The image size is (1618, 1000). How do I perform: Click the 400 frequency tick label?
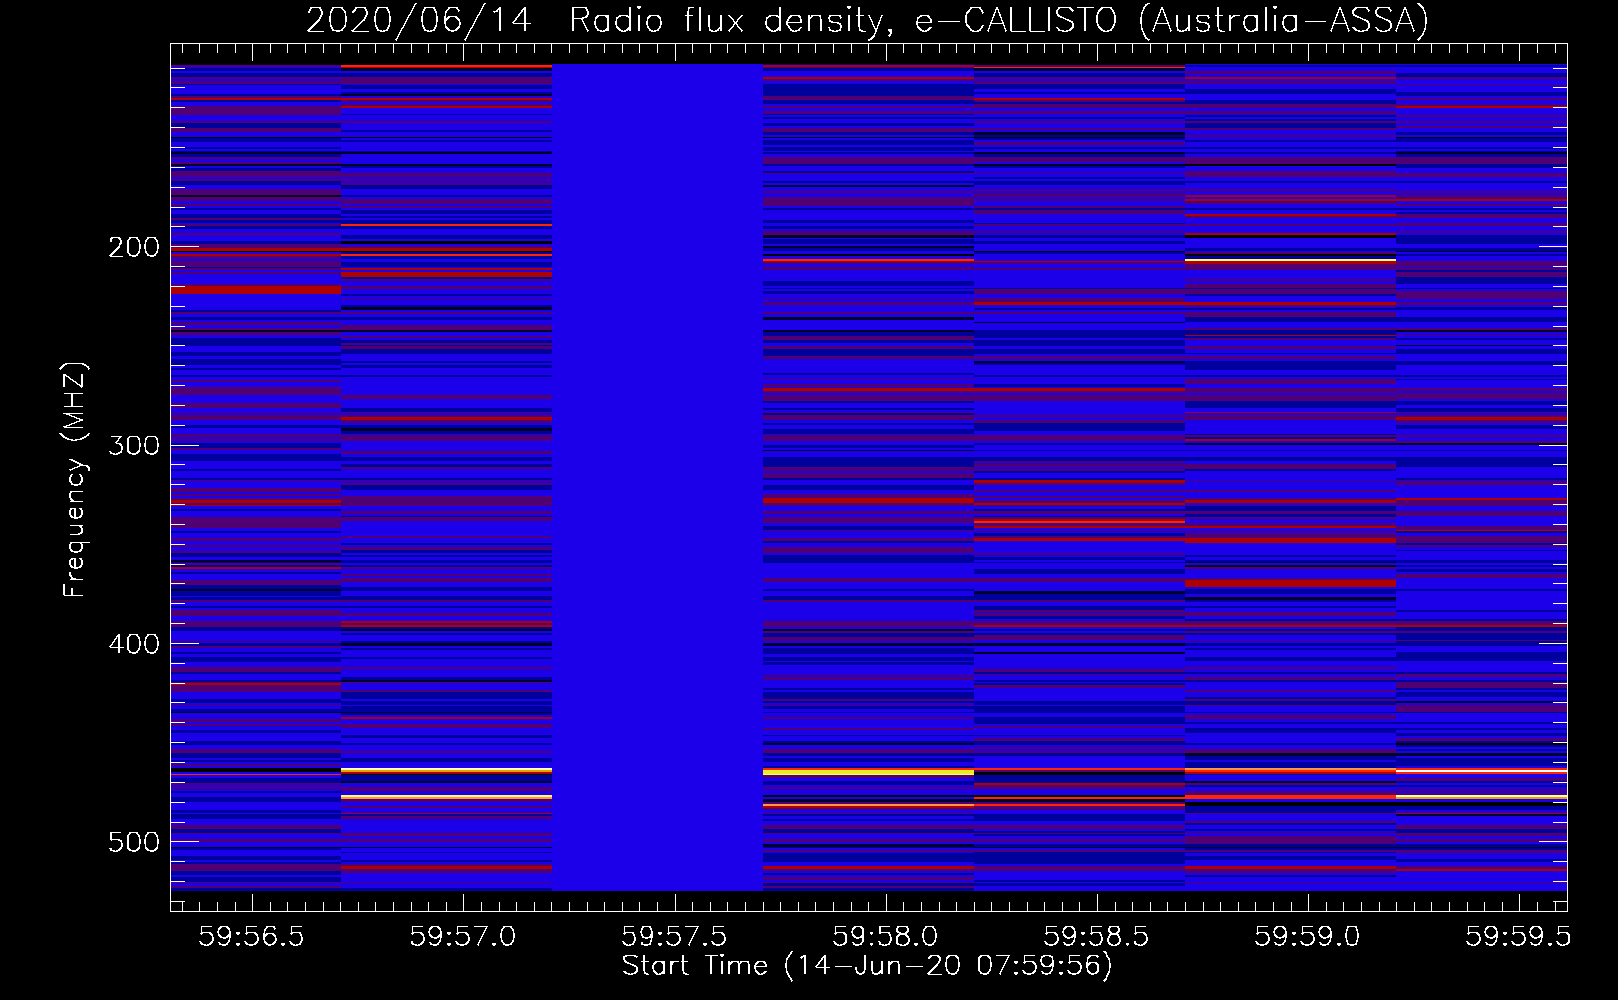[x=134, y=644]
